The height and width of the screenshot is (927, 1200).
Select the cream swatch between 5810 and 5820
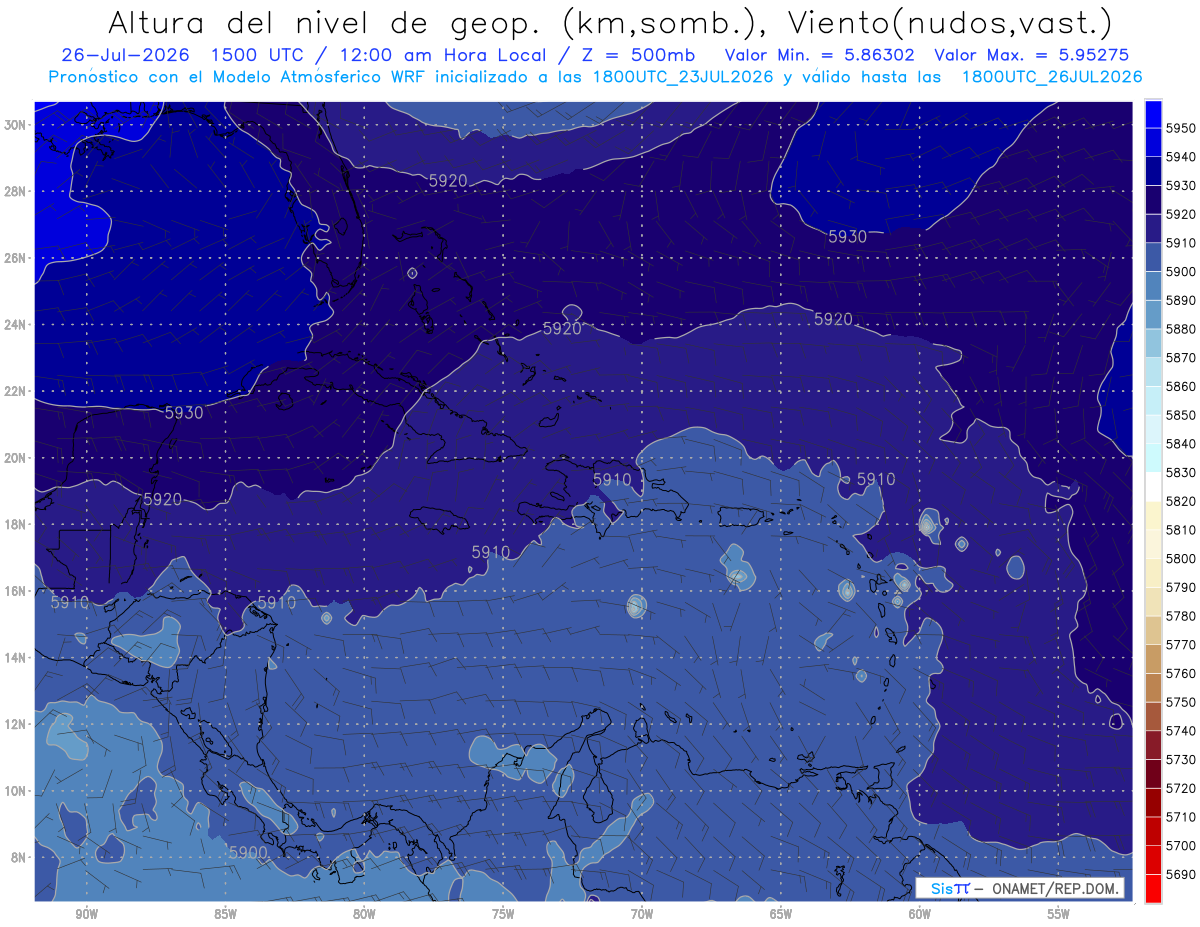pos(1152,516)
